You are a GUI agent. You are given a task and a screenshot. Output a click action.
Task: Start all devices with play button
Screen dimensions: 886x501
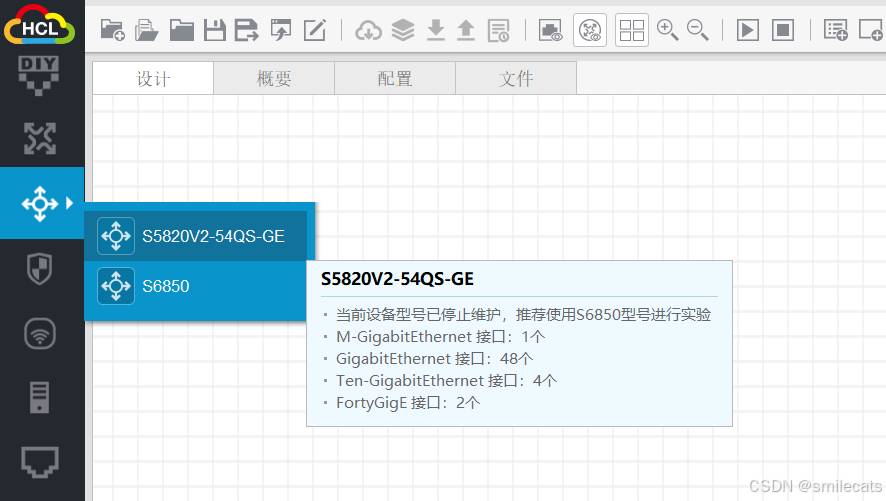(747, 30)
